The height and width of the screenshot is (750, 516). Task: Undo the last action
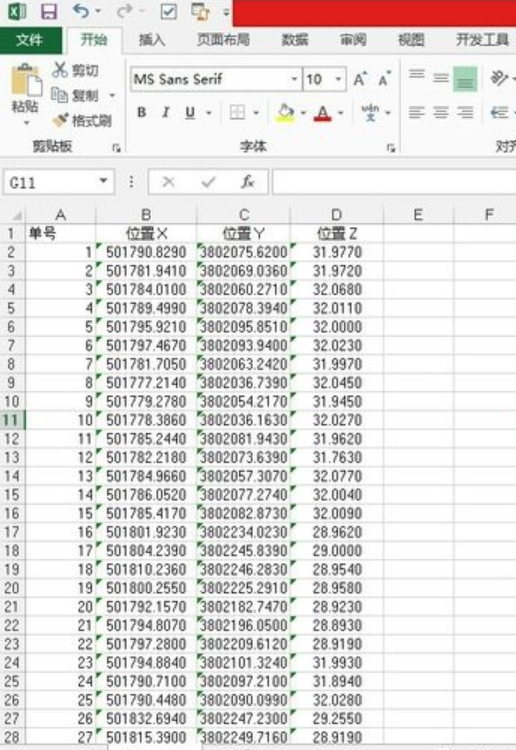[81, 11]
